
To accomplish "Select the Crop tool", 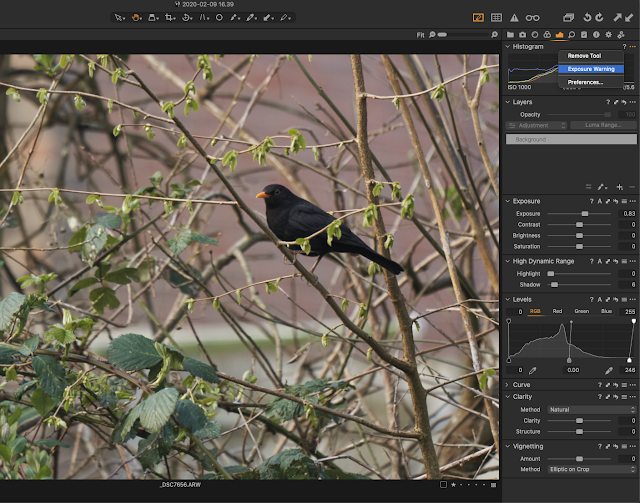I will pos(169,18).
